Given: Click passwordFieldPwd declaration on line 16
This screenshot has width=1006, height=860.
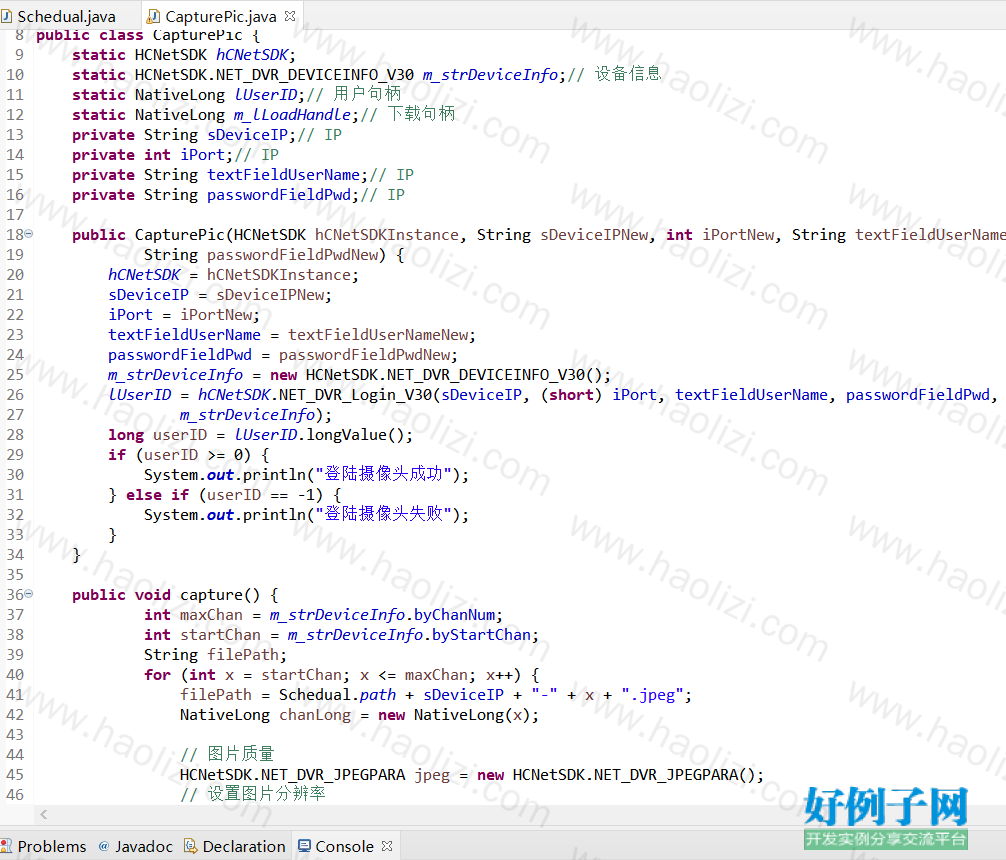Looking at the screenshot, I should (279, 194).
